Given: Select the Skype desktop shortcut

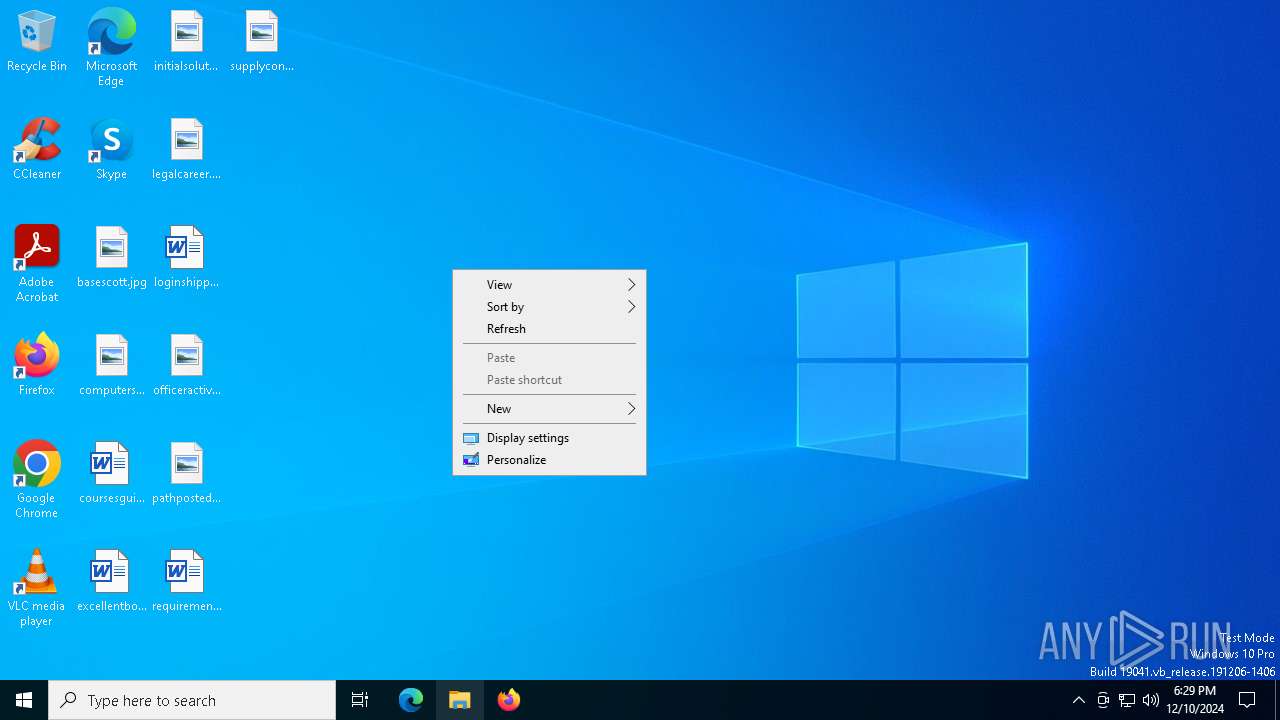Looking at the screenshot, I should (x=111, y=150).
